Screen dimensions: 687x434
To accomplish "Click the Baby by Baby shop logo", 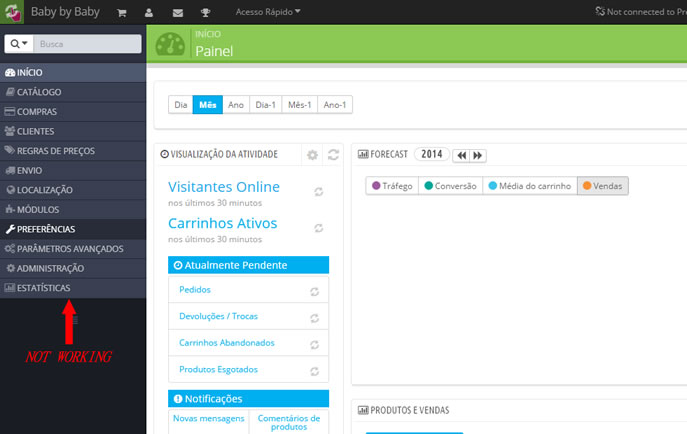I will pyautogui.click(x=12, y=12).
